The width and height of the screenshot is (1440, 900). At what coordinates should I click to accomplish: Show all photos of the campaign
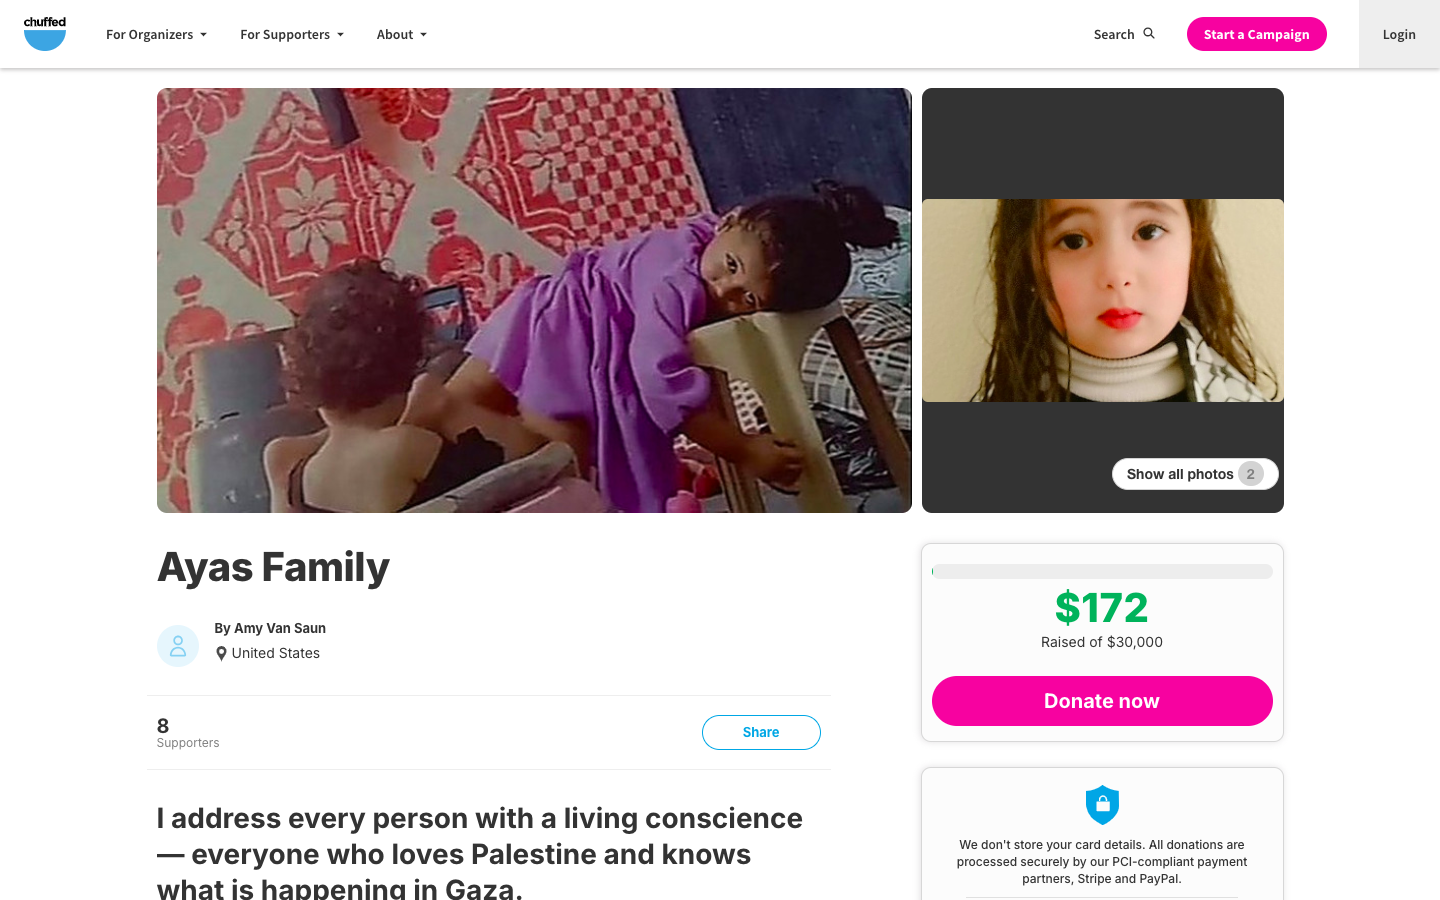pos(1194,474)
